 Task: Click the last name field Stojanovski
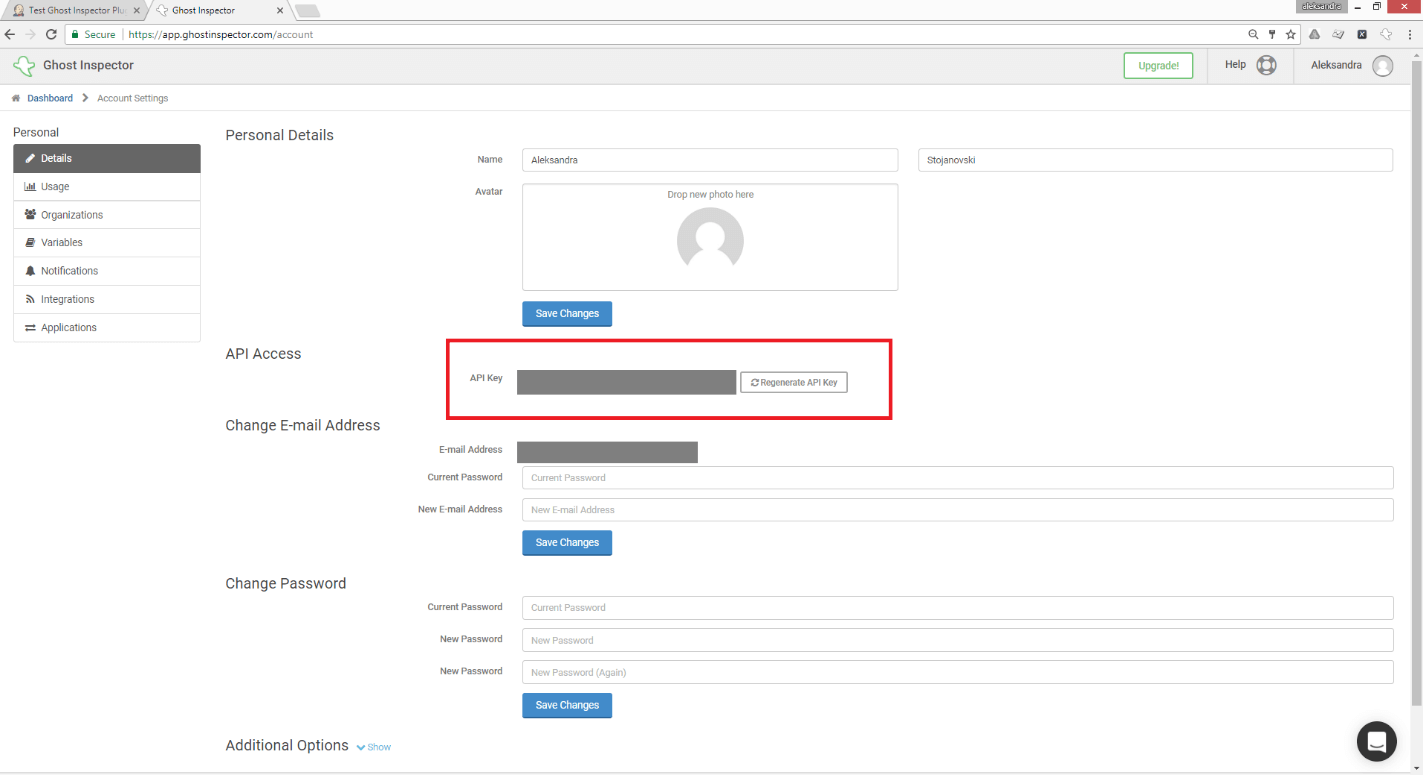coord(1155,160)
